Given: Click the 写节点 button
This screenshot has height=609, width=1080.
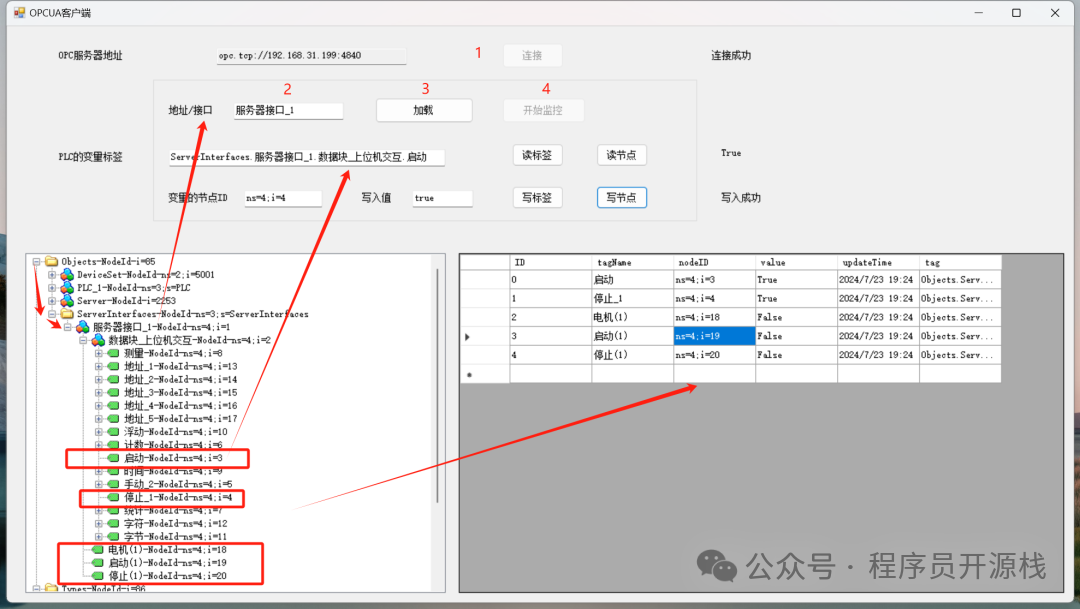Looking at the screenshot, I should [621, 198].
